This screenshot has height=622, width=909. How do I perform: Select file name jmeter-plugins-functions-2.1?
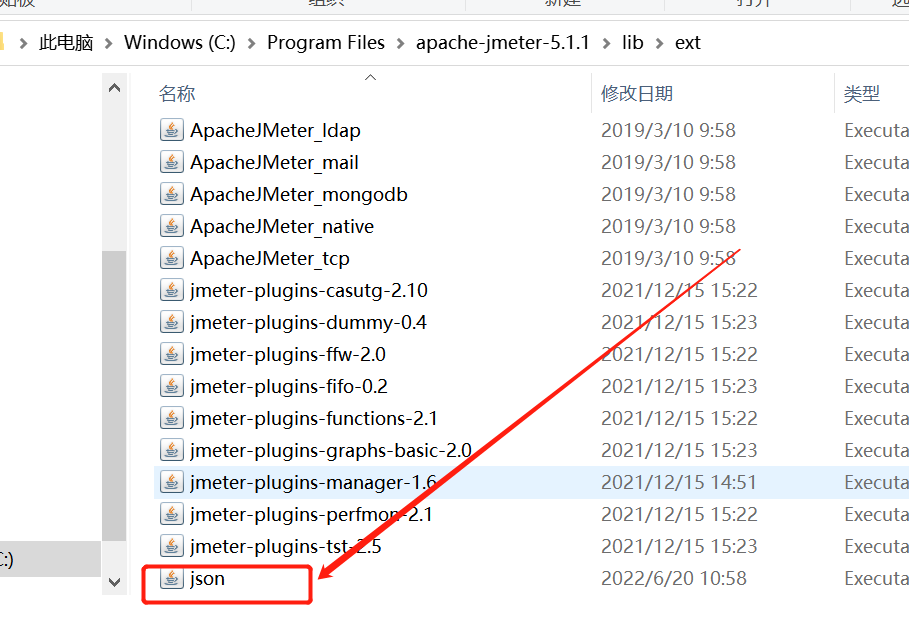tap(314, 418)
